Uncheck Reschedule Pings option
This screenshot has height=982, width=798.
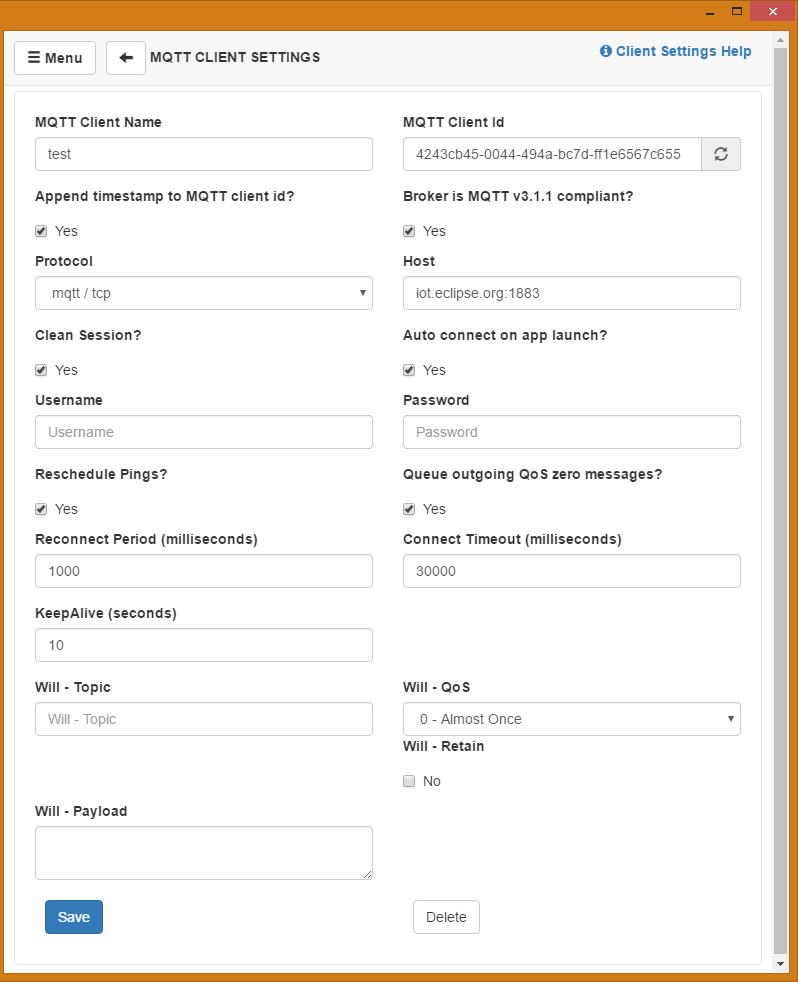tap(41, 509)
